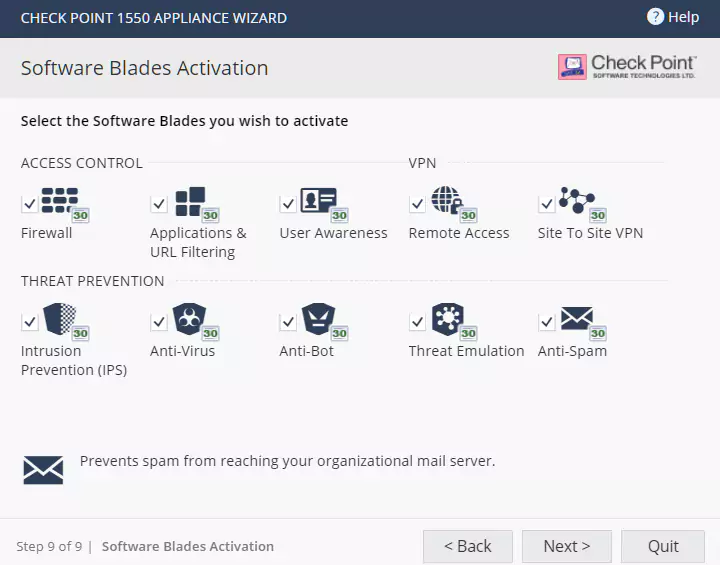Quit the appliance wizard
This screenshot has height=565, width=720.
click(x=663, y=546)
